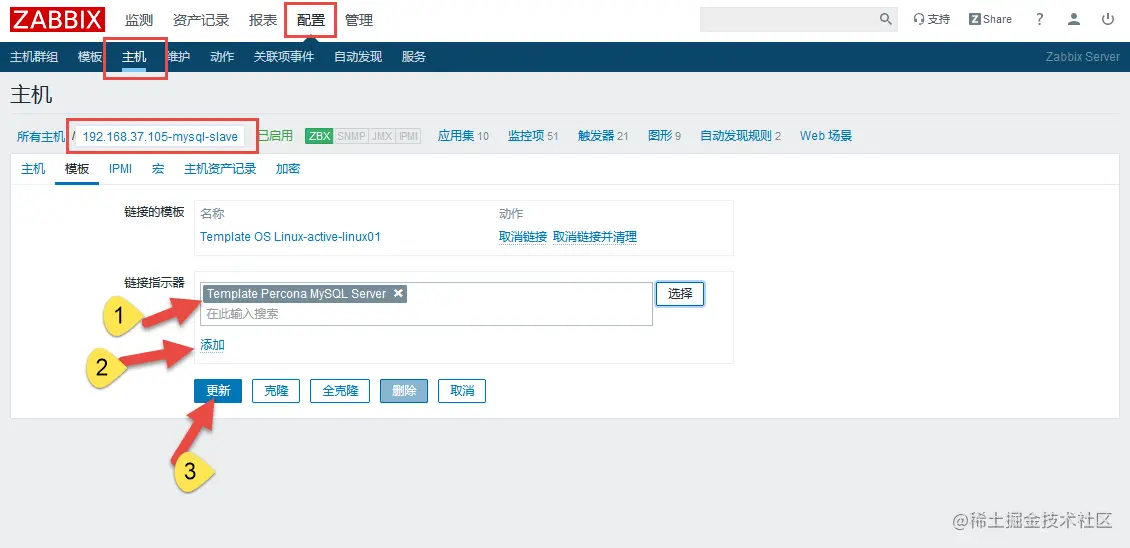This screenshot has width=1130, height=548.
Task: Open 监控项 51 link
Action: pyautogui.click(x=533, y=136)
